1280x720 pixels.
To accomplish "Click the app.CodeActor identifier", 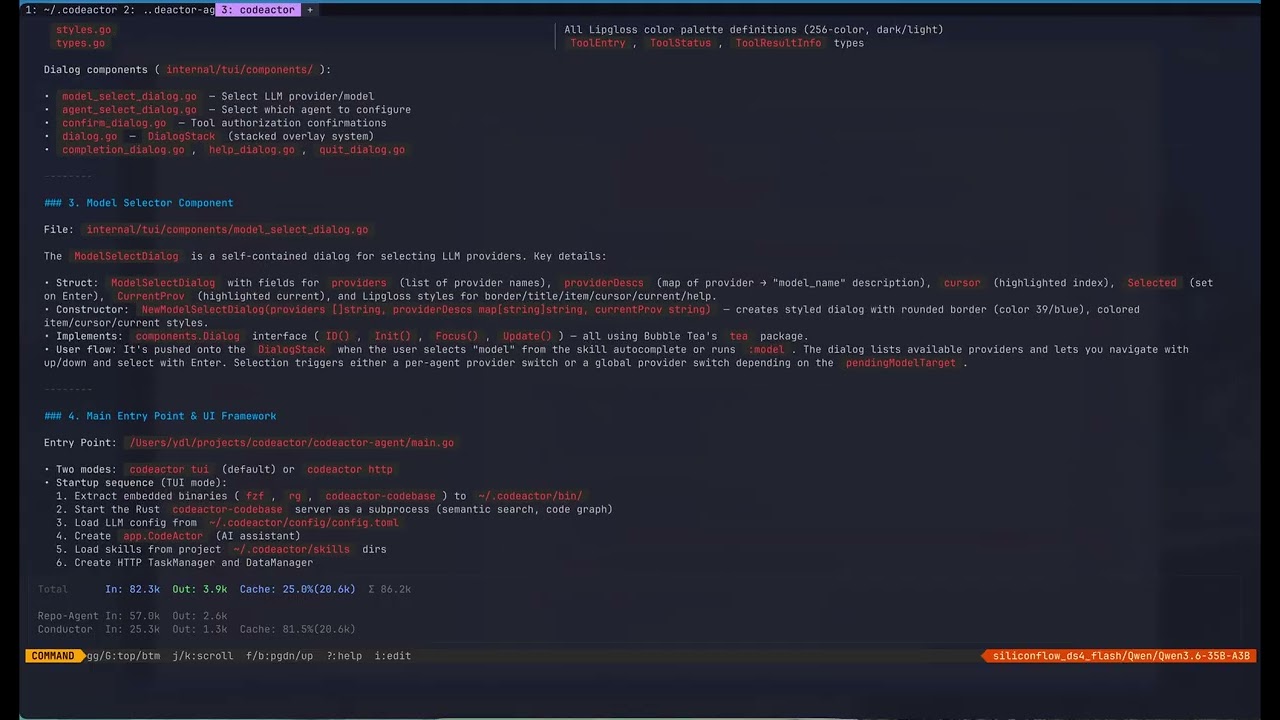I will 163,536.
